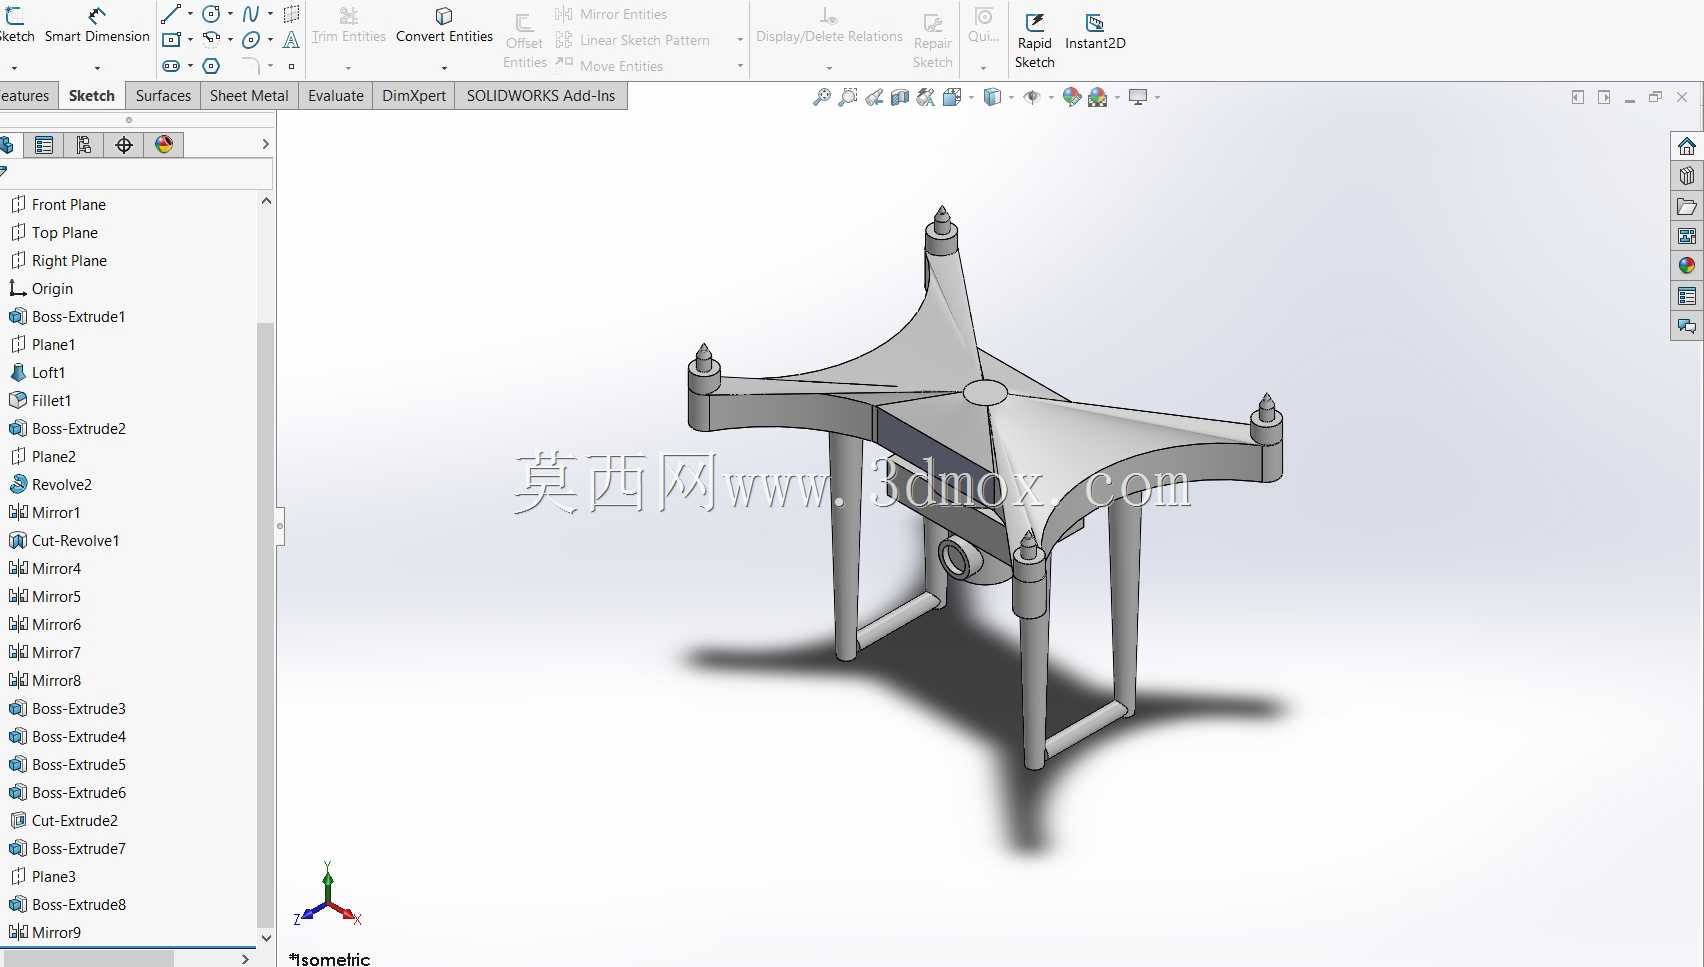Select the Circle sketch tool
1704x967 pixels.
211,14
